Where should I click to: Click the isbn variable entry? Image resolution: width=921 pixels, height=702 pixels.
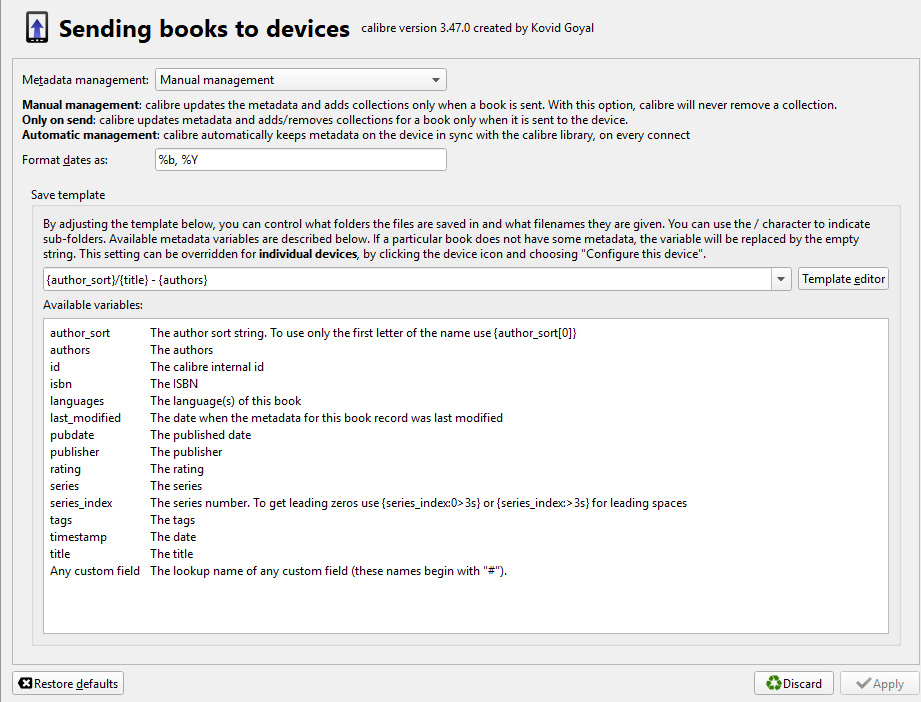[61, 384]
